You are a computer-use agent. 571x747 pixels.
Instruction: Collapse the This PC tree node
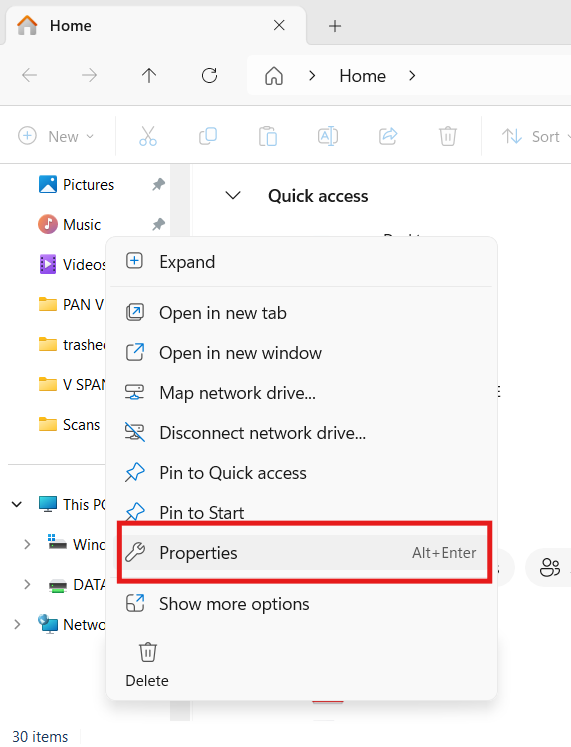[x=17, y=505]
